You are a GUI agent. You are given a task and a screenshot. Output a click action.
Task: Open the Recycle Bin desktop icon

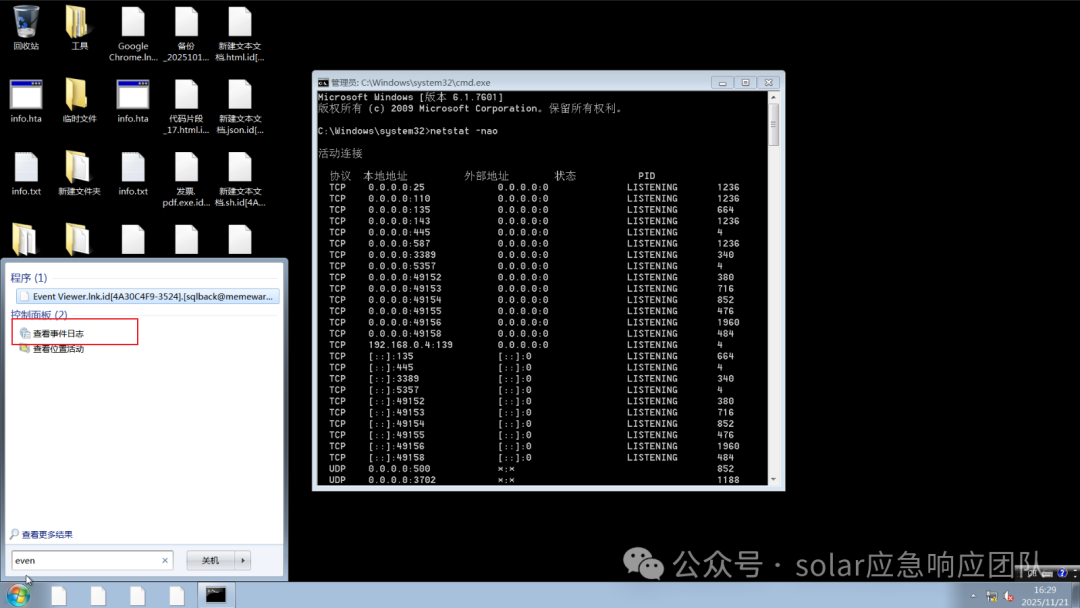point(25,28)
